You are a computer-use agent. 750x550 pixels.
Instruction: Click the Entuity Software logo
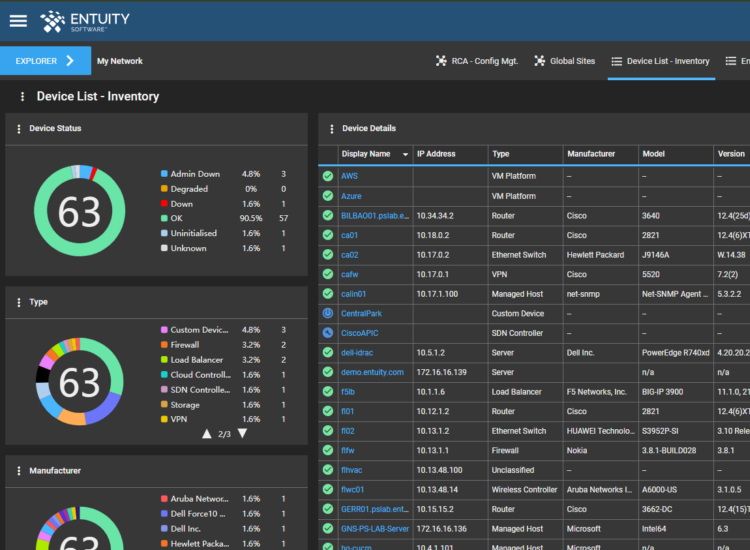pos(85,22)
